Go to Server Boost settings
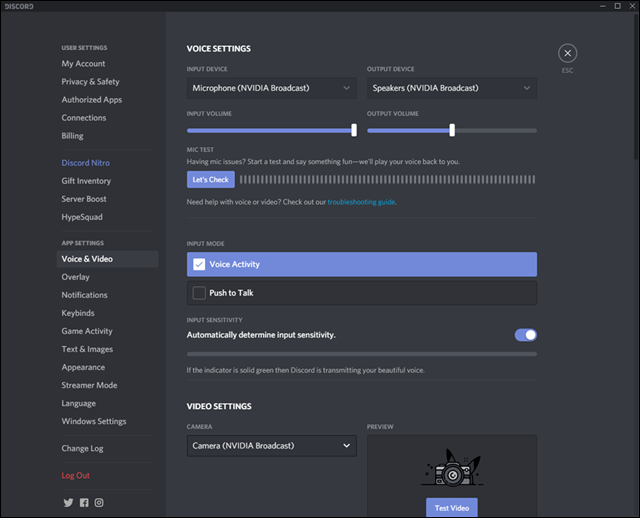Image resolution: width=640 pixels, height=518 pixels. coord(84,199)
